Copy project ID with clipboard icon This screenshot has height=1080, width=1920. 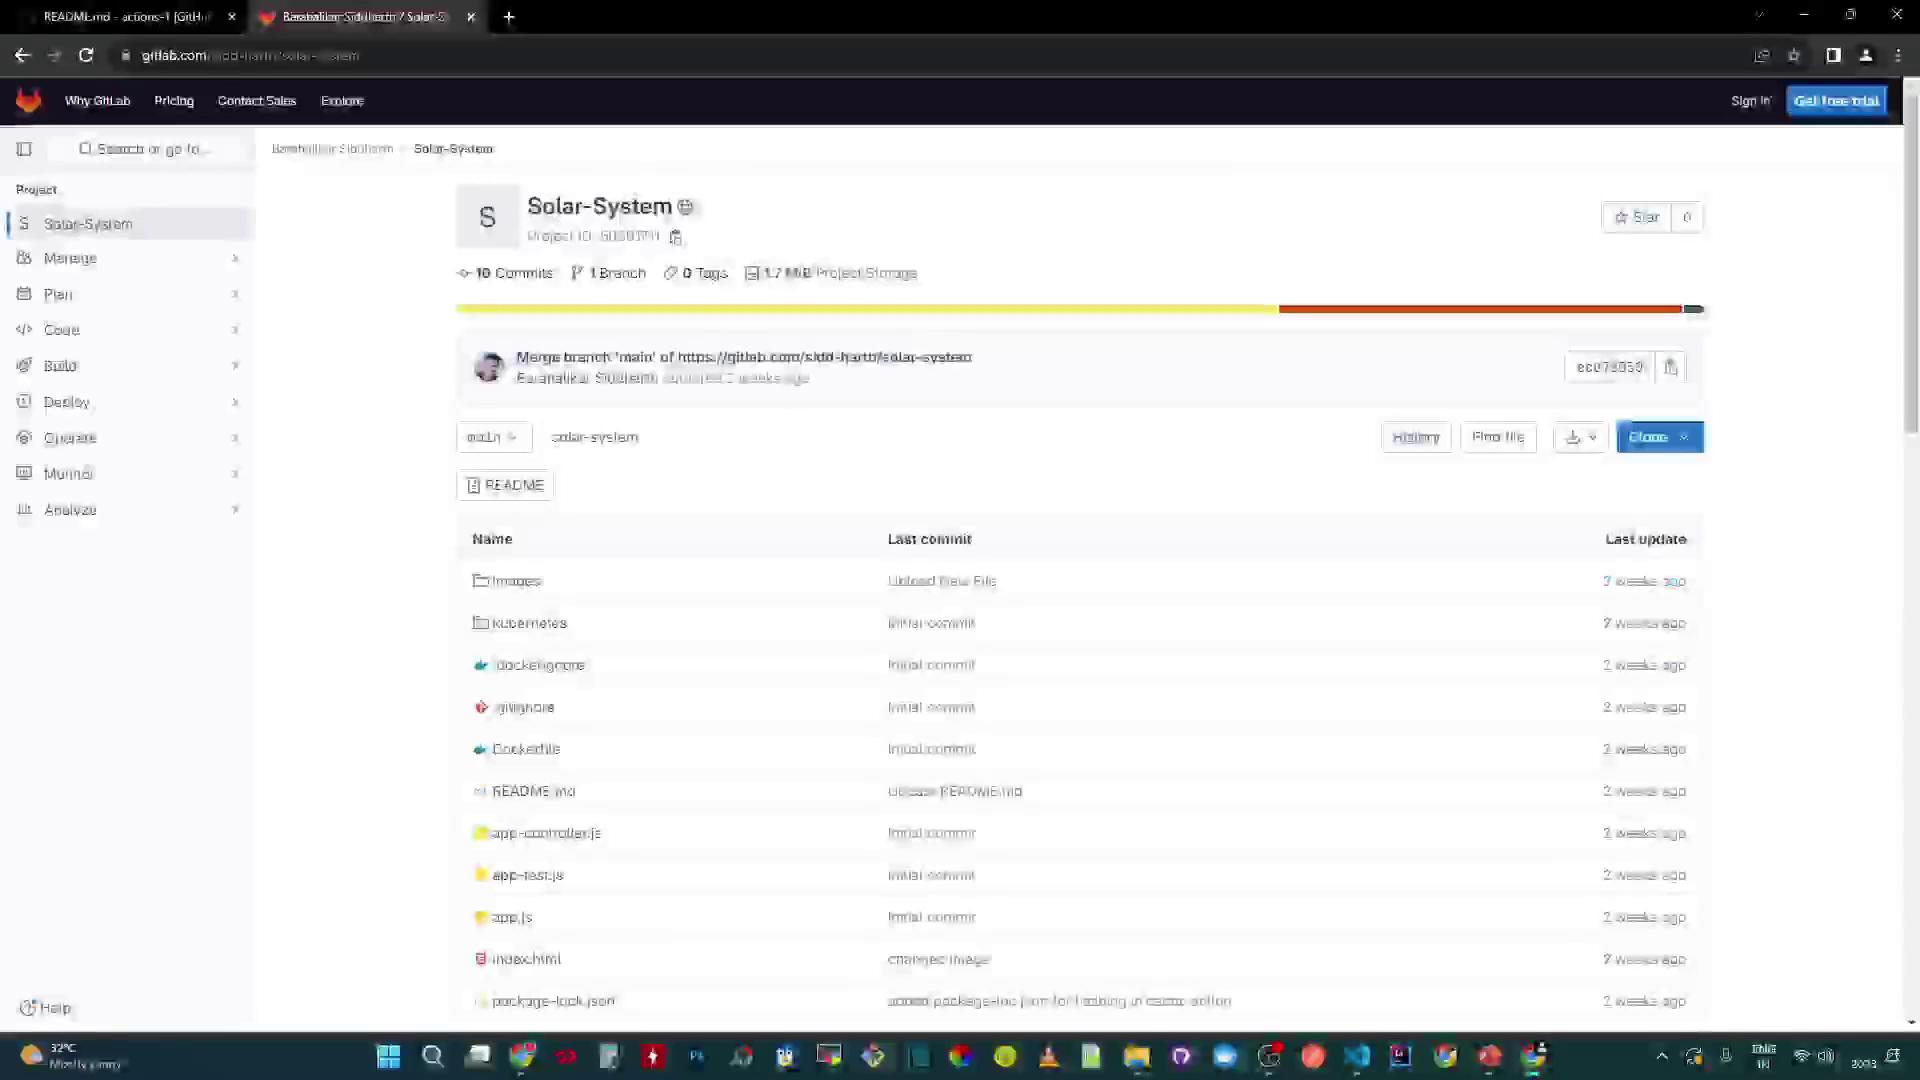click(x=675, y=237)
